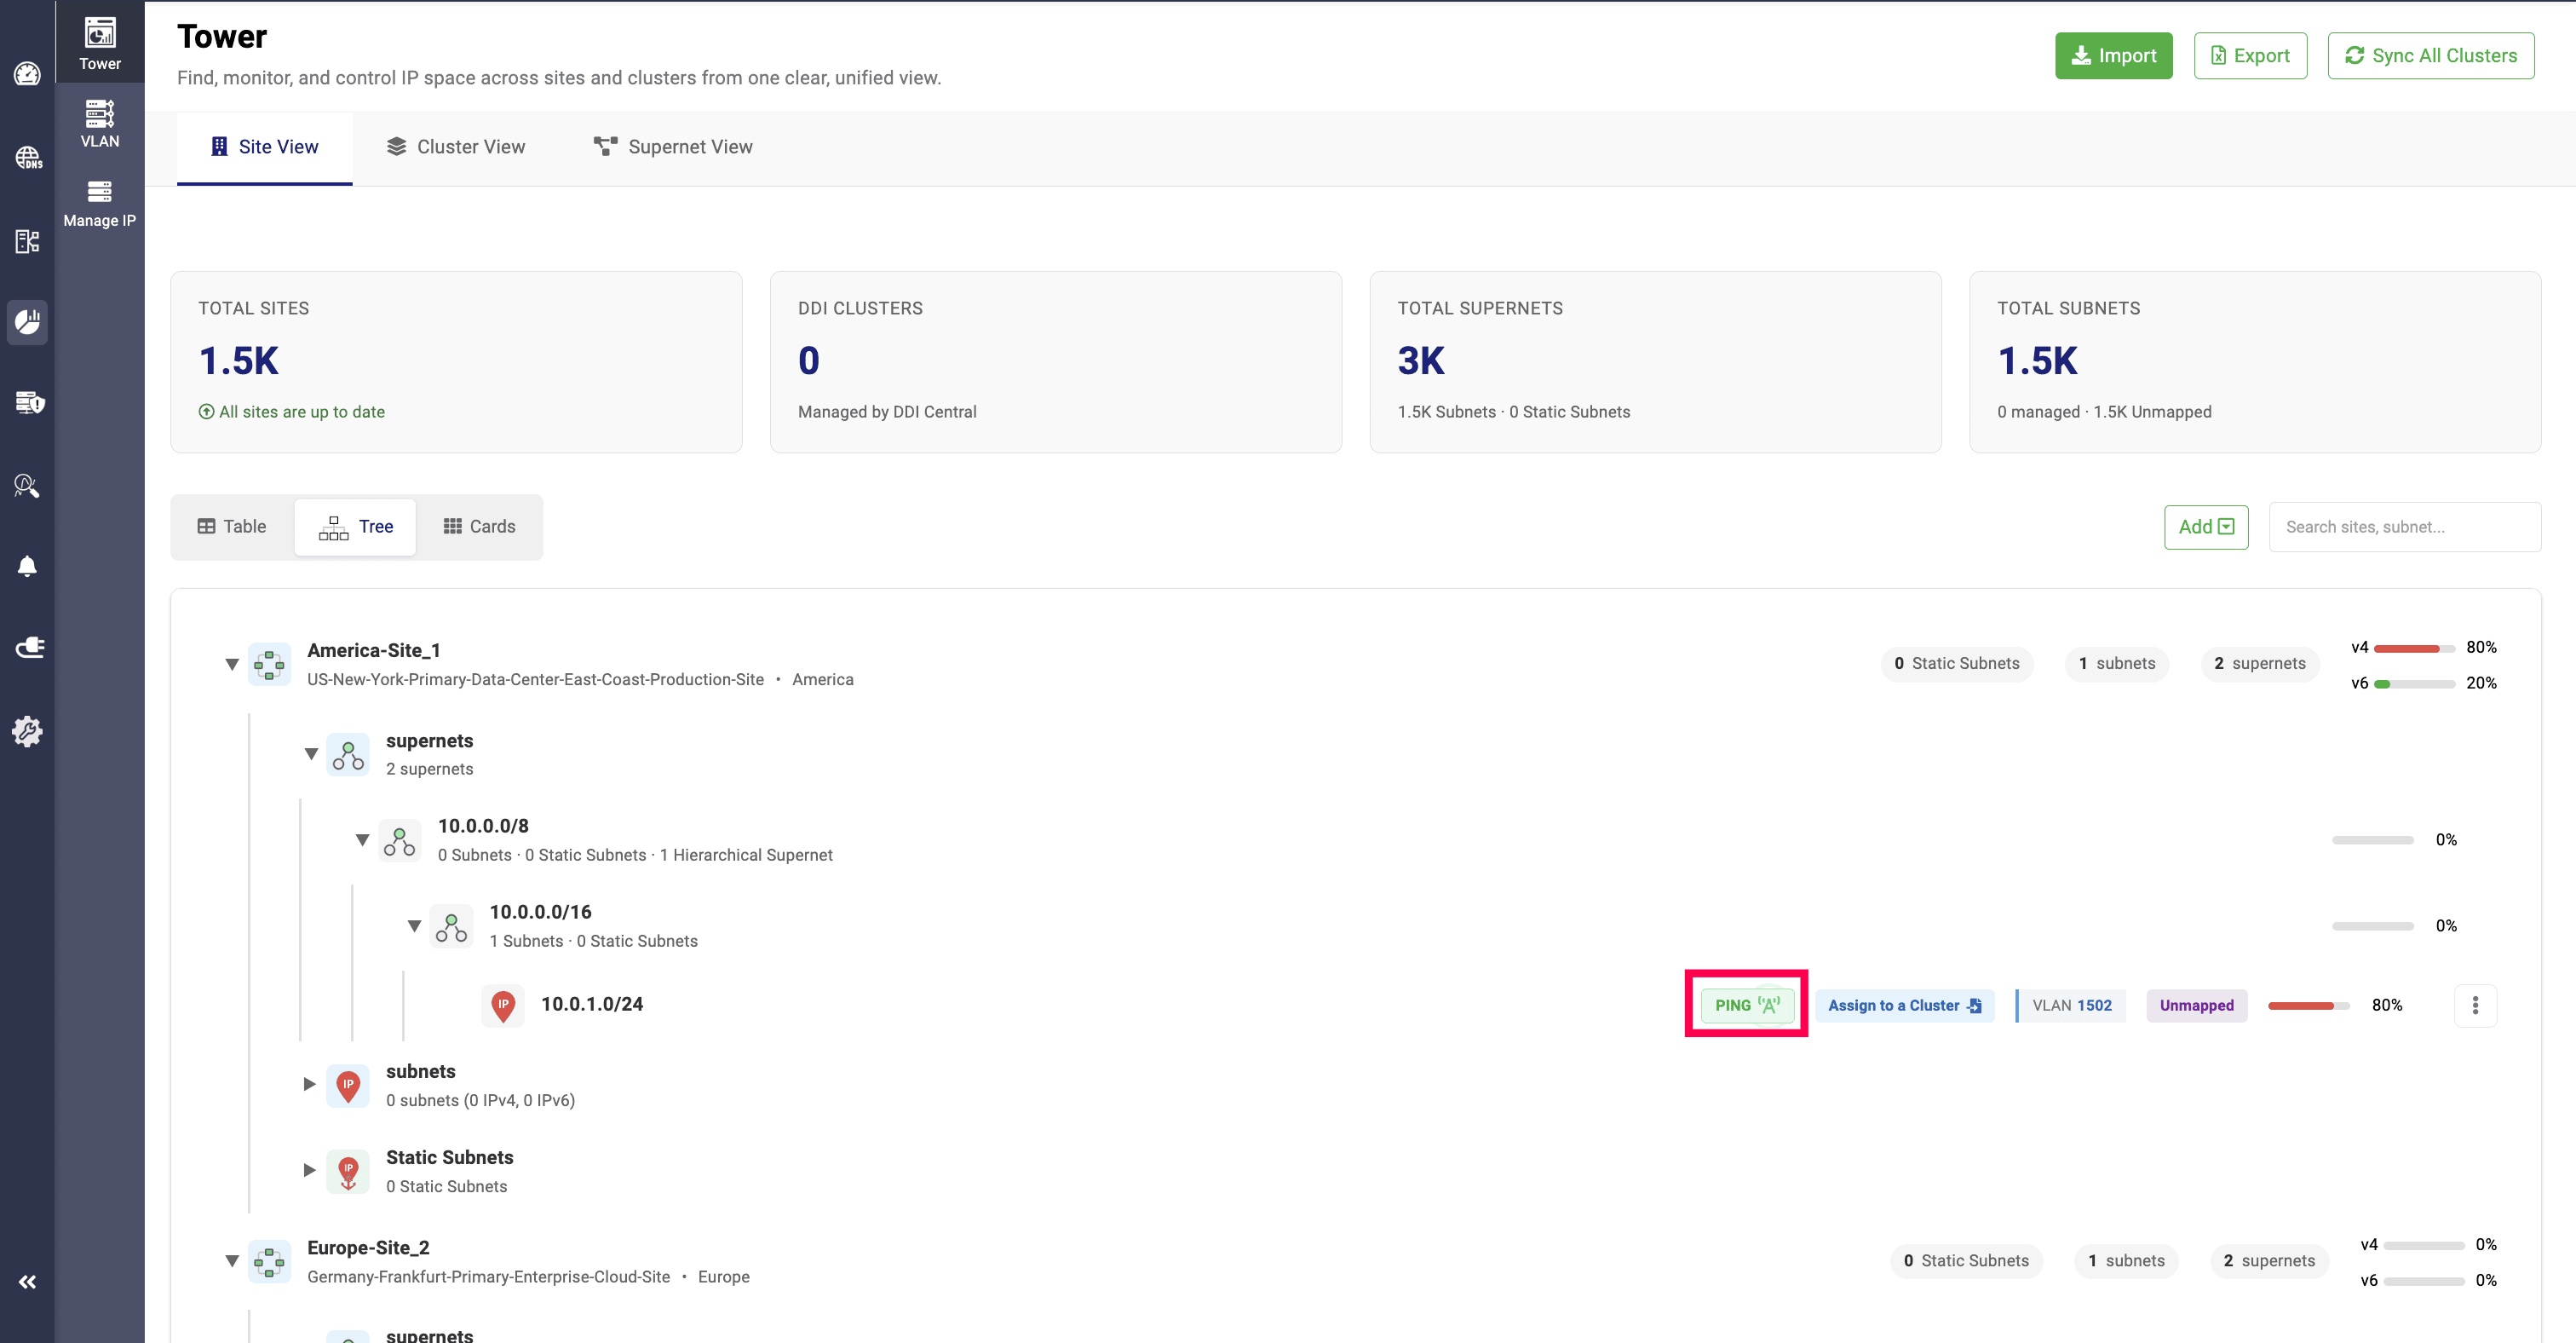This screenshot has width=2576, height=1343.
Task: Open the DNS globe icon
Action: (x=27, y=157)
